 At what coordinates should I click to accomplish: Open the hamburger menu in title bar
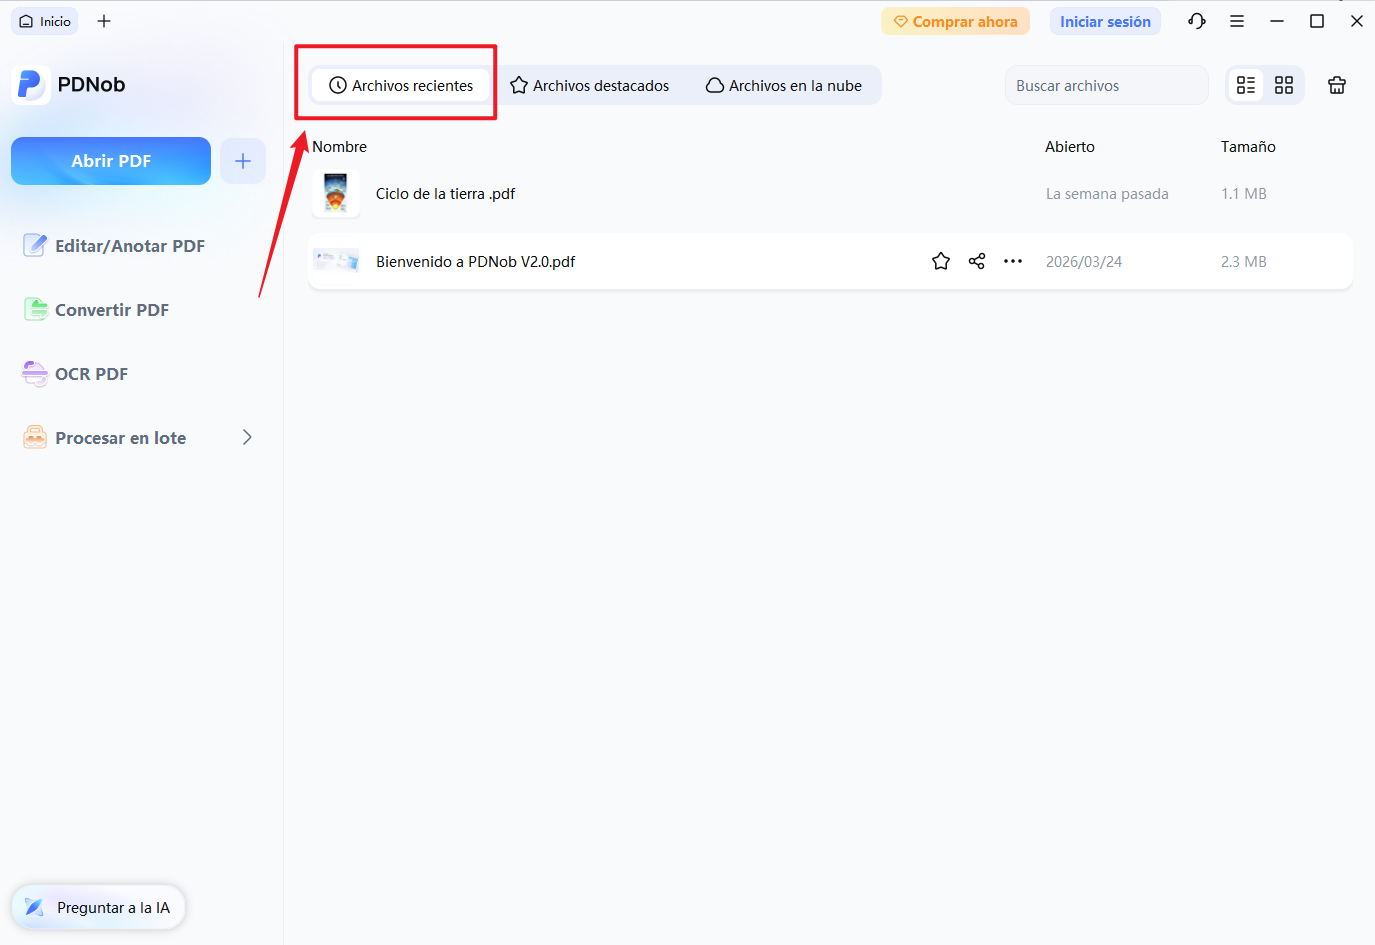point(1237,21)
